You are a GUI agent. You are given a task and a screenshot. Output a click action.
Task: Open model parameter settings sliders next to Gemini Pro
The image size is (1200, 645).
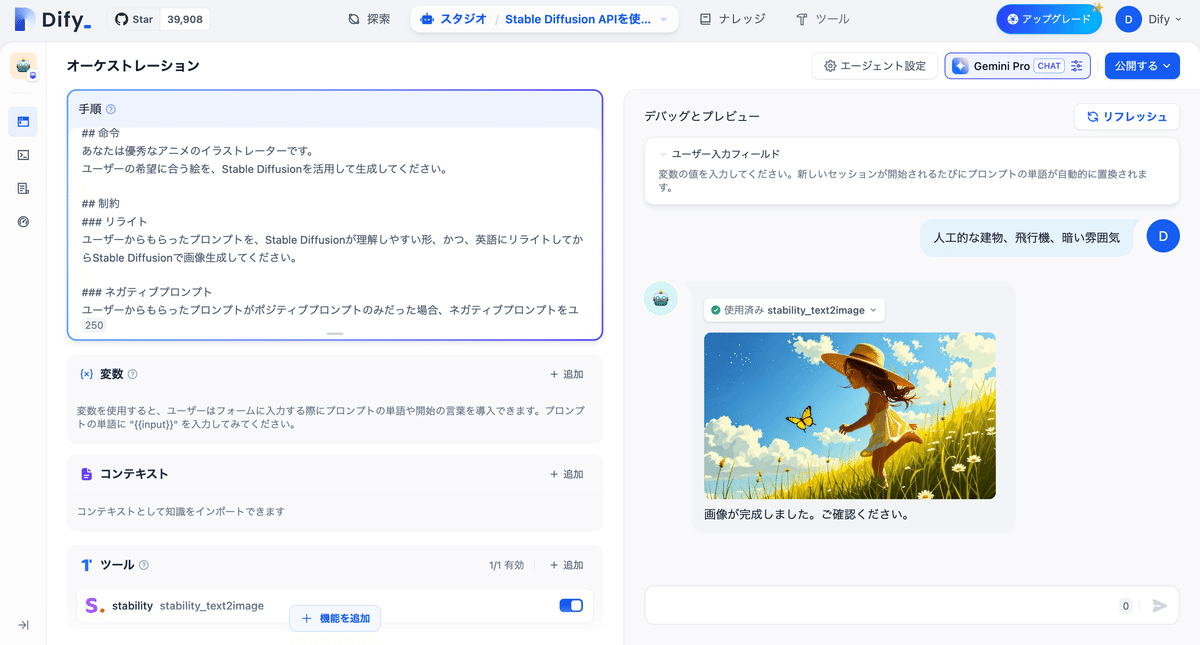(x=1075, y=65)
